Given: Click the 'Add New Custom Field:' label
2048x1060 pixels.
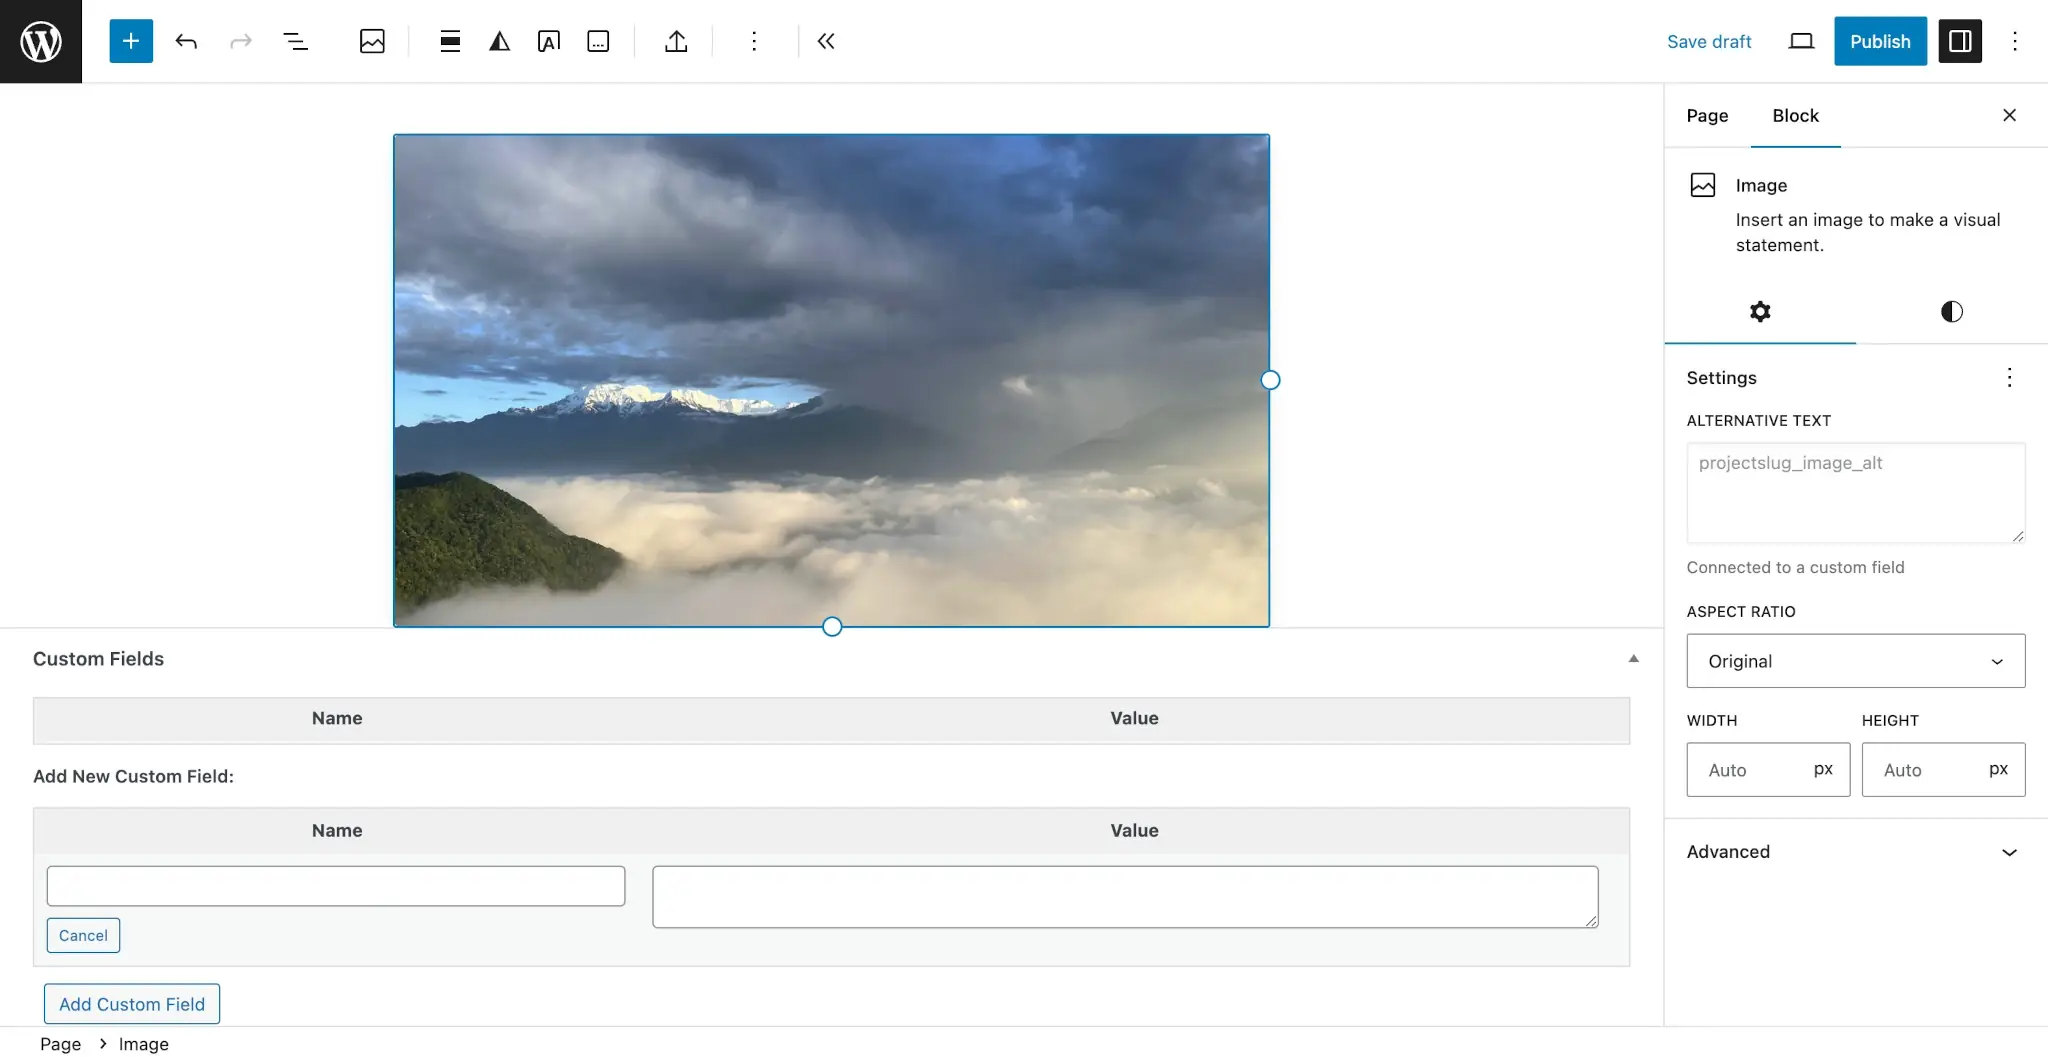Looking at the screenshot, I should click(x=133, y=776).
